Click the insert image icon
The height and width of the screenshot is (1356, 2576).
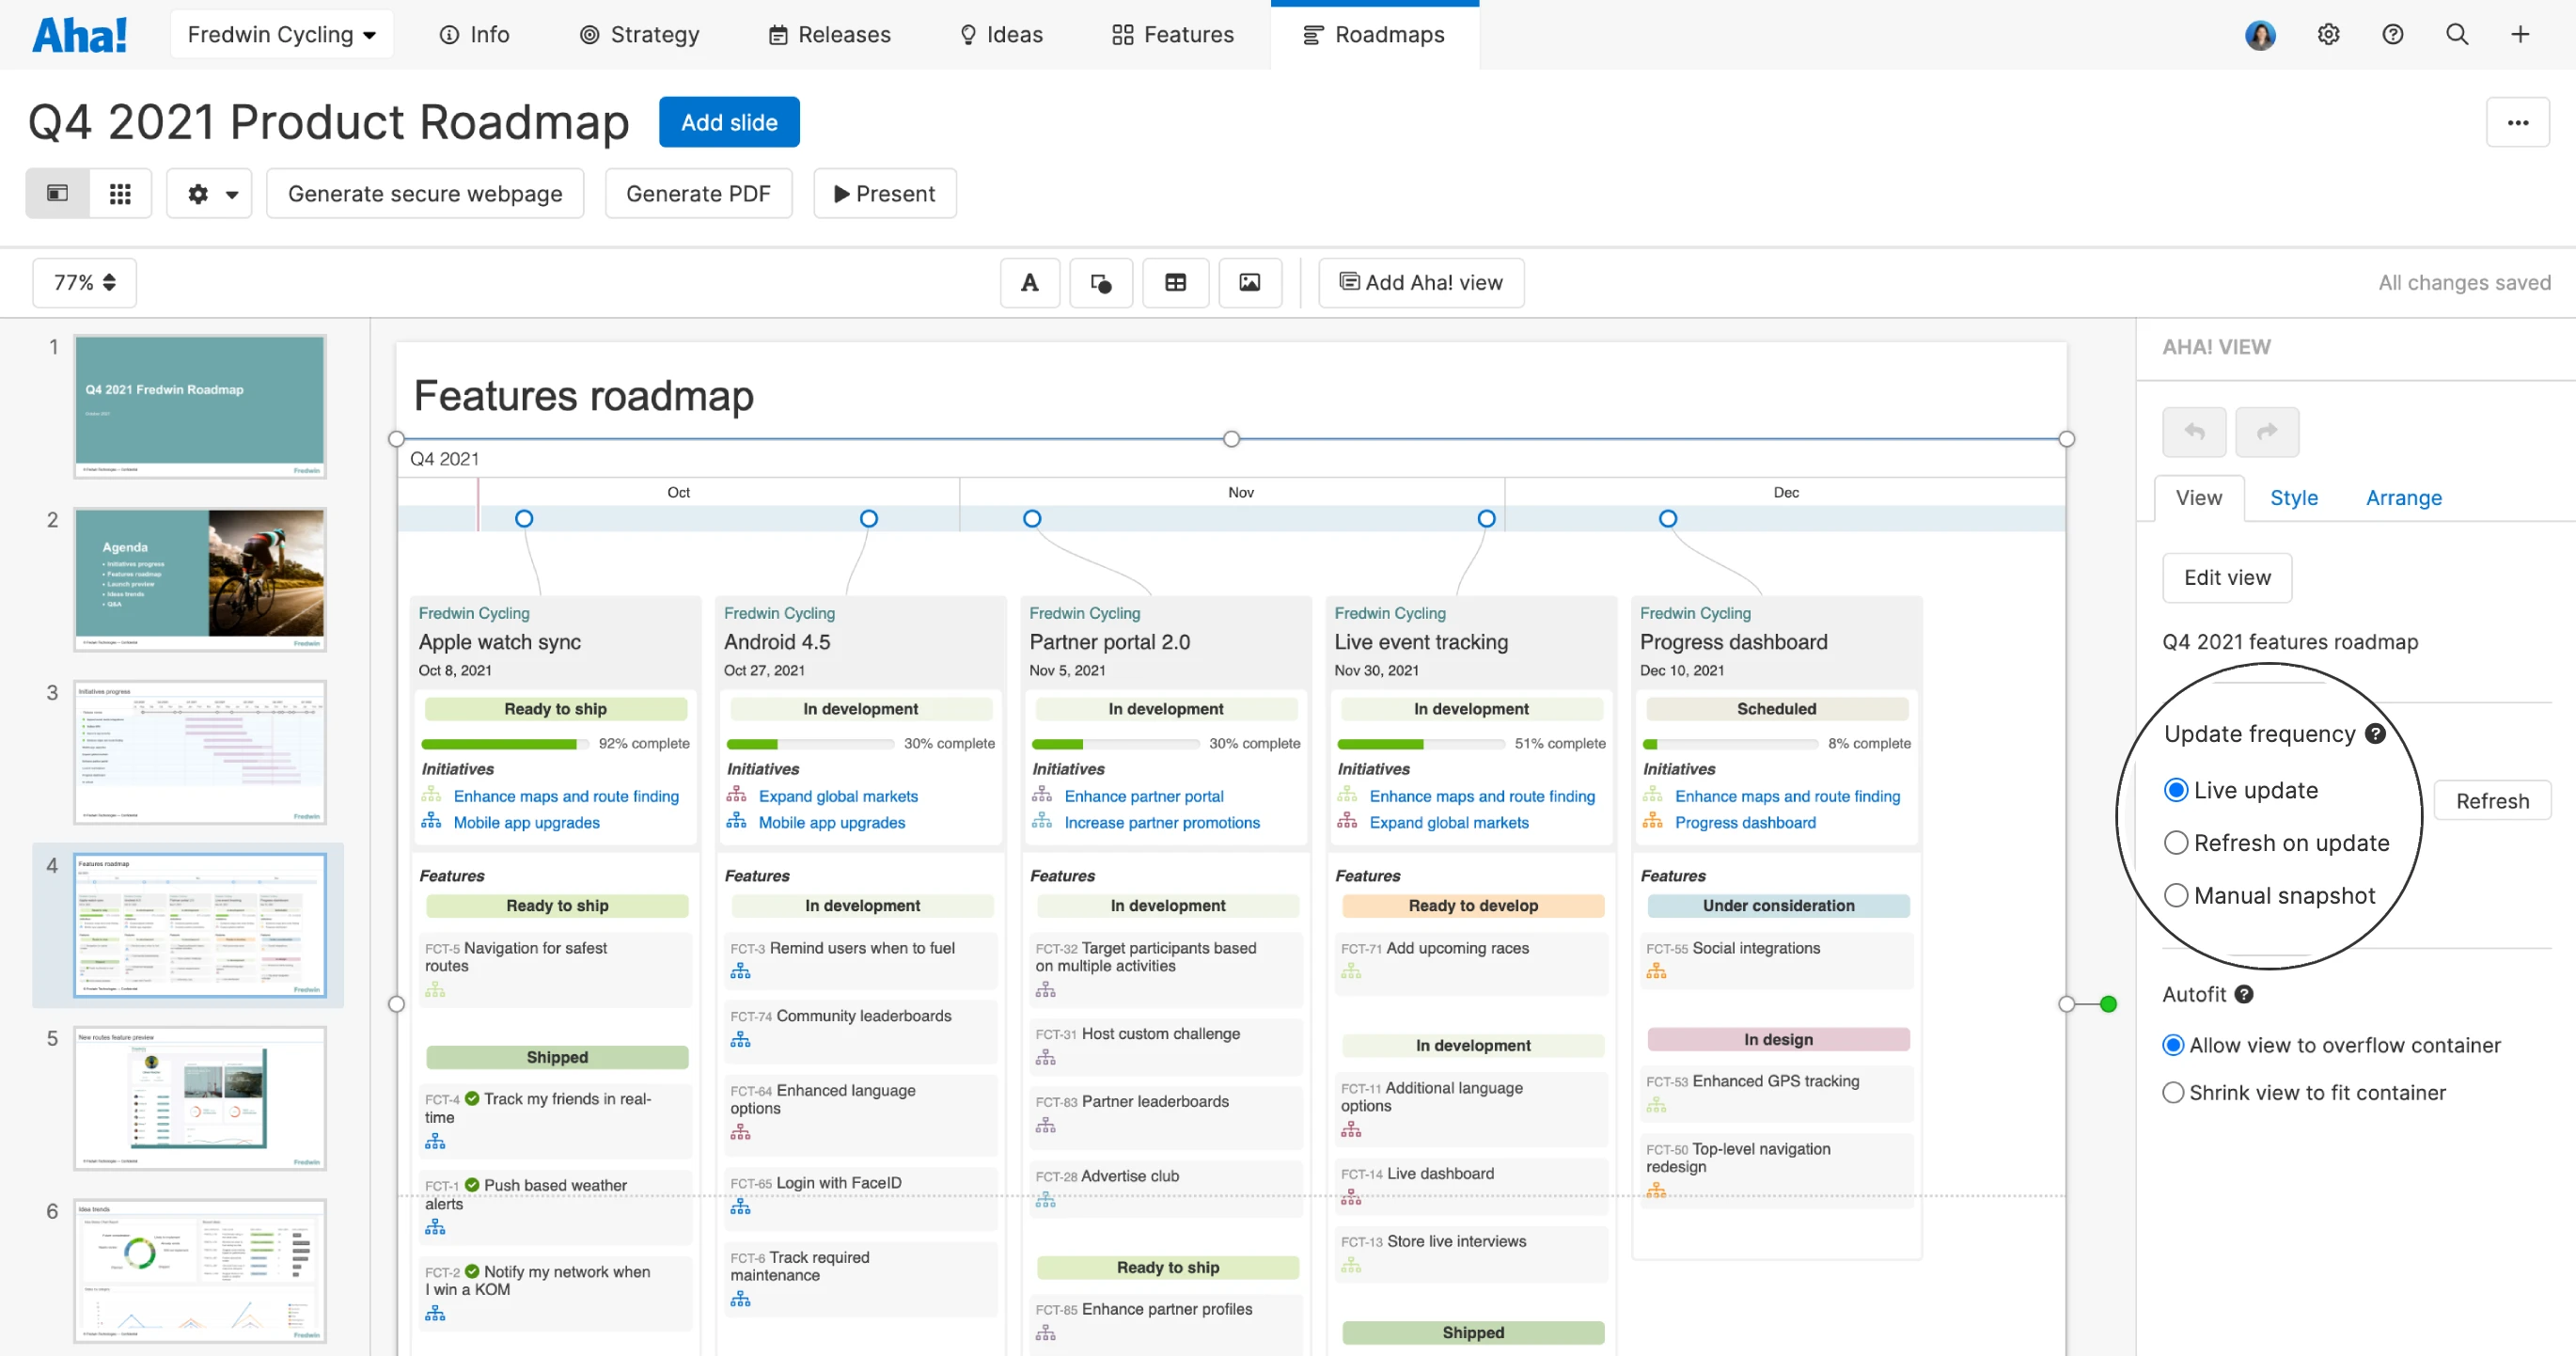[1249, 283]
